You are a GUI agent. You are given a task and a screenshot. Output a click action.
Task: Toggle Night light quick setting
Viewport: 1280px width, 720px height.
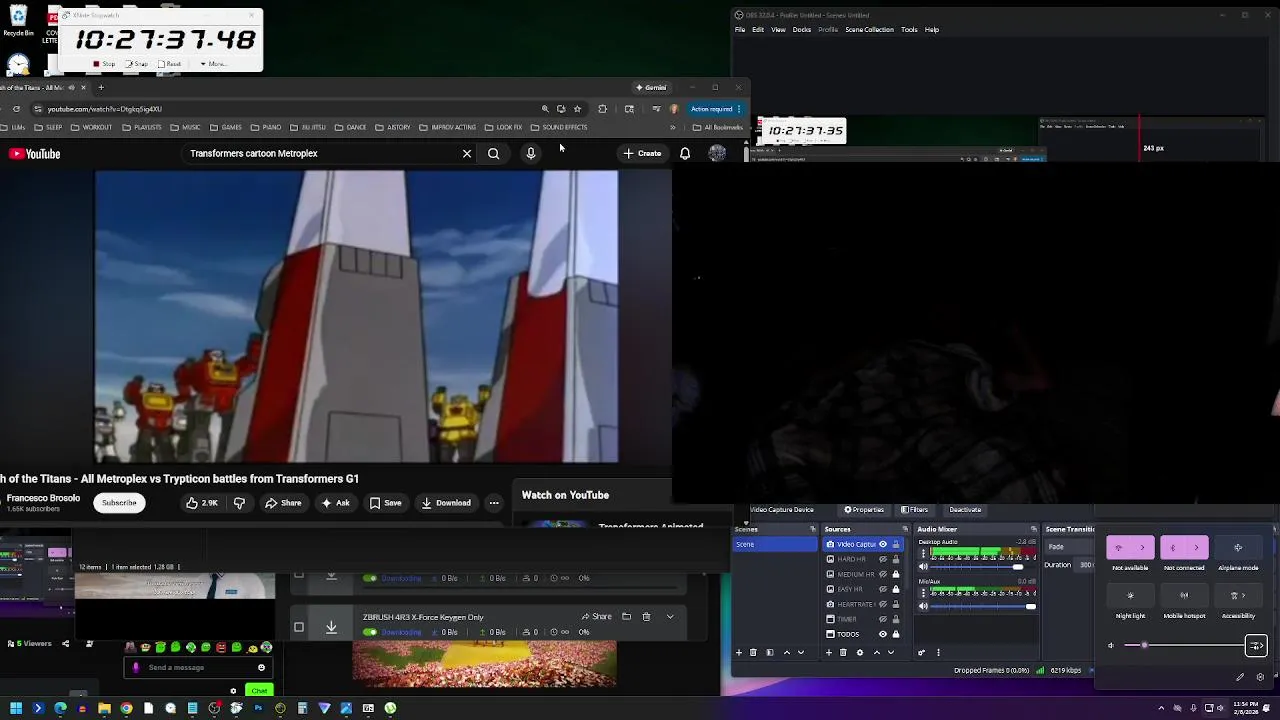[x=1130, y=596]
